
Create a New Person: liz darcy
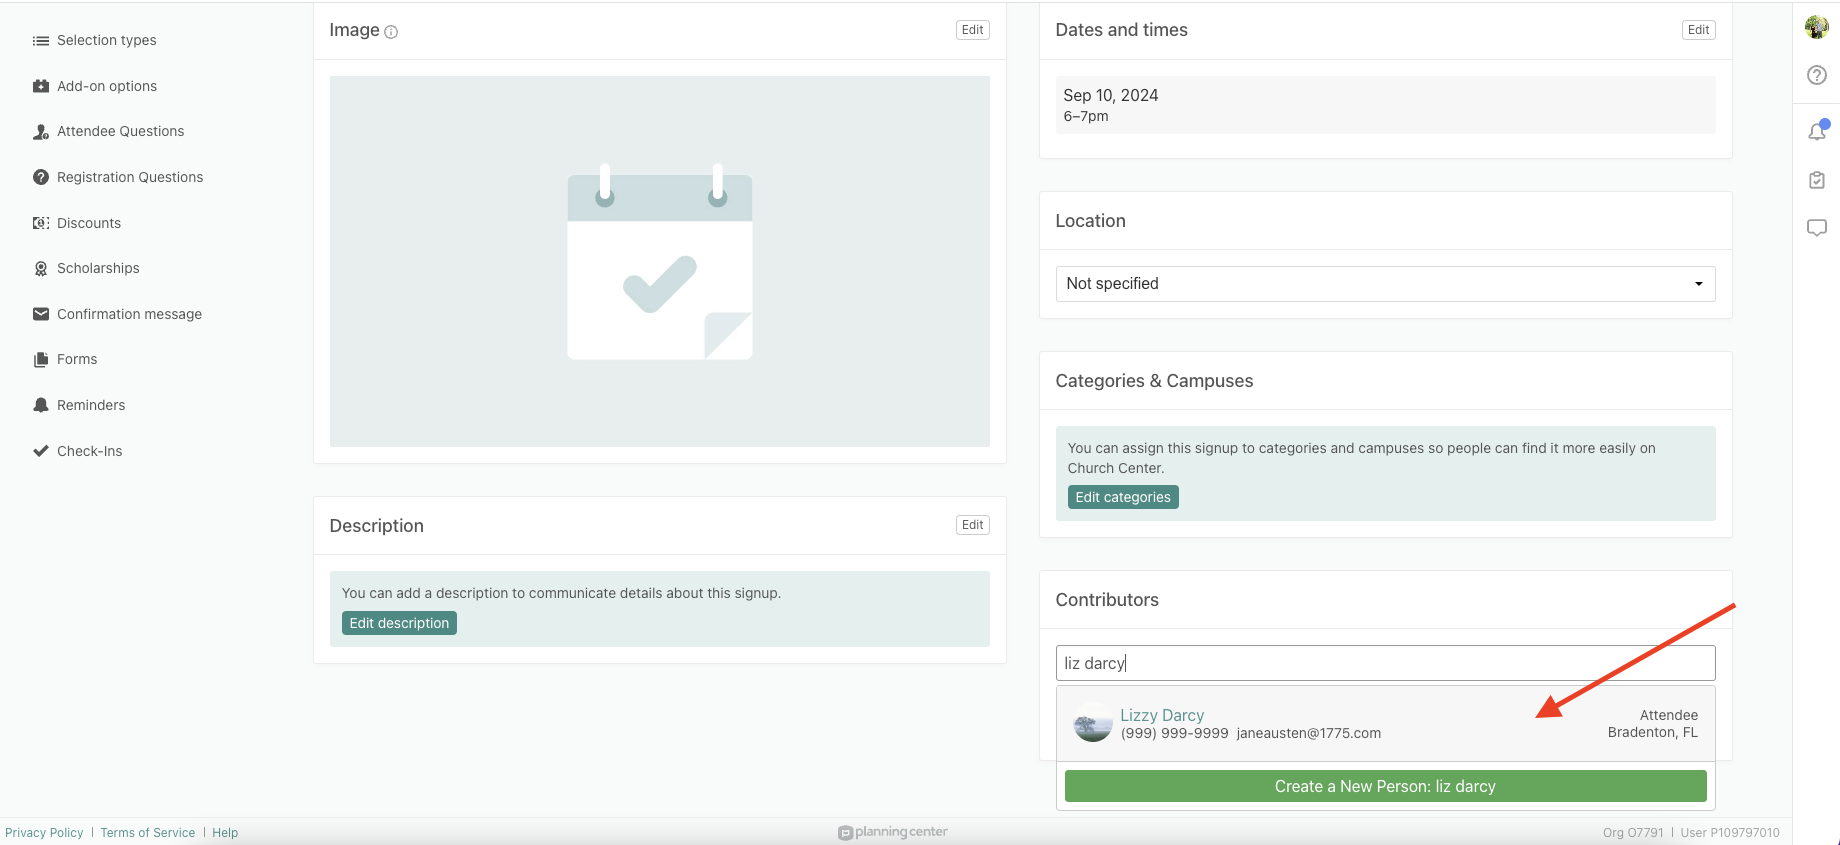(x=1384, y=786)
